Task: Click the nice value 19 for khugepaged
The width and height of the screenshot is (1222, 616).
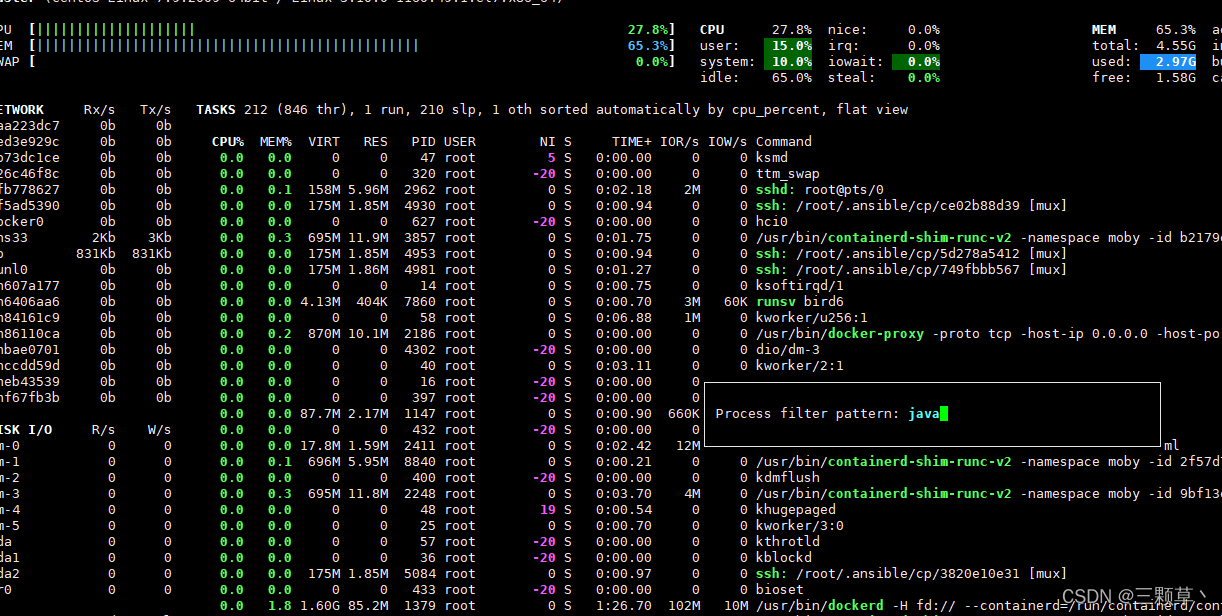Action: pyautogui.click(x=548, y=510)
